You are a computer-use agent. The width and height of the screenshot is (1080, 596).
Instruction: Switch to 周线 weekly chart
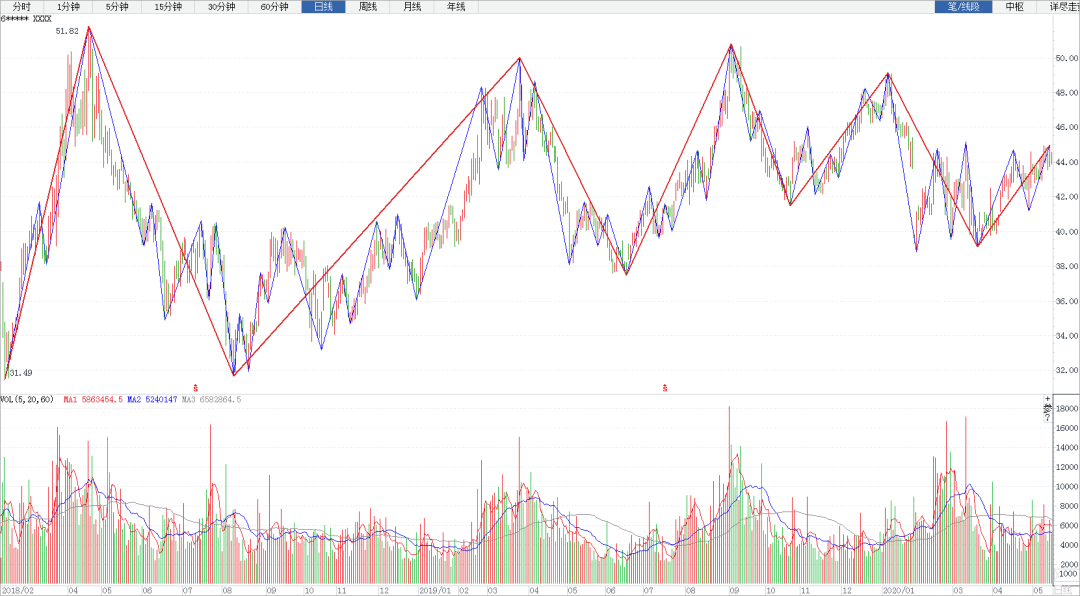click(x=368, y=7)
